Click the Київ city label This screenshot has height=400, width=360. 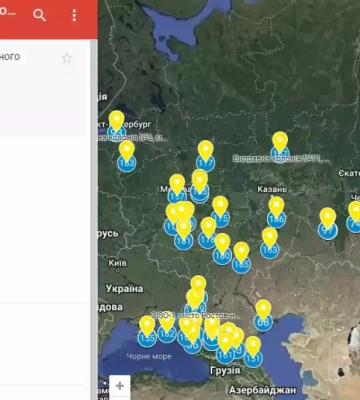(x=117, y=263)
